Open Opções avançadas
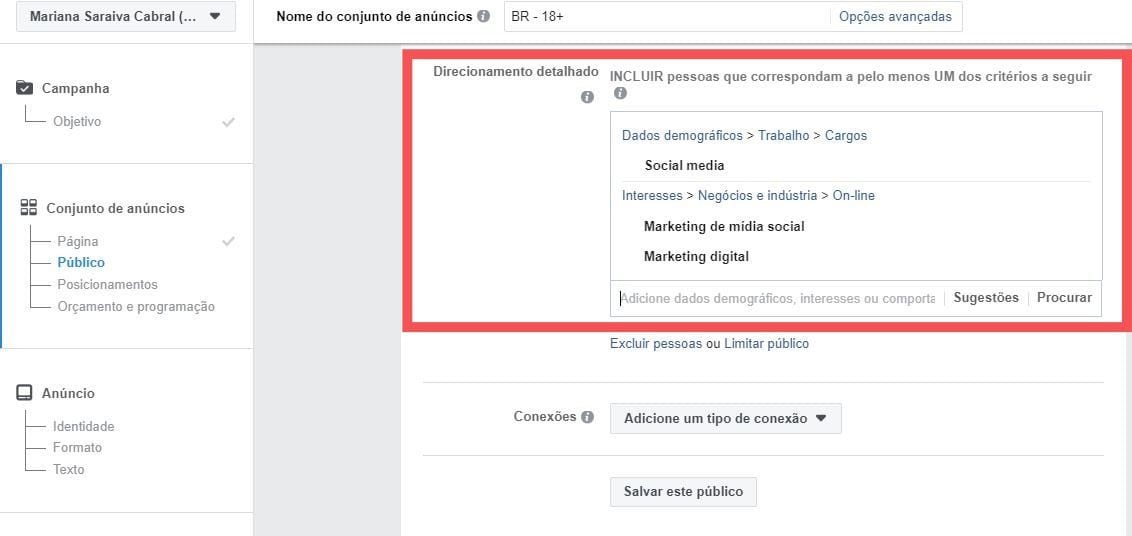 click(x=895, y=17)
